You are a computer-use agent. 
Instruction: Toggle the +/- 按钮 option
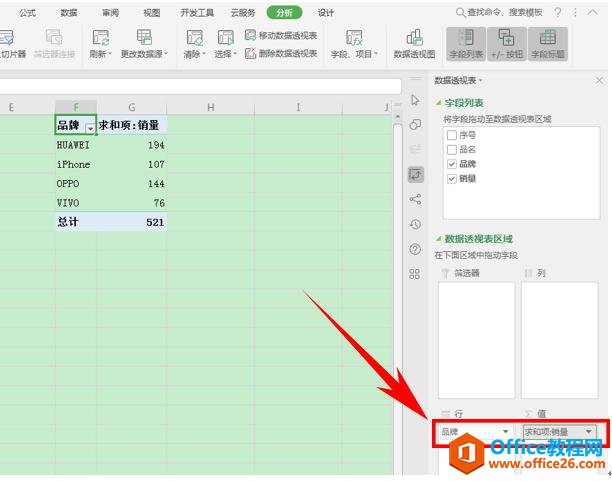[507, 44]
